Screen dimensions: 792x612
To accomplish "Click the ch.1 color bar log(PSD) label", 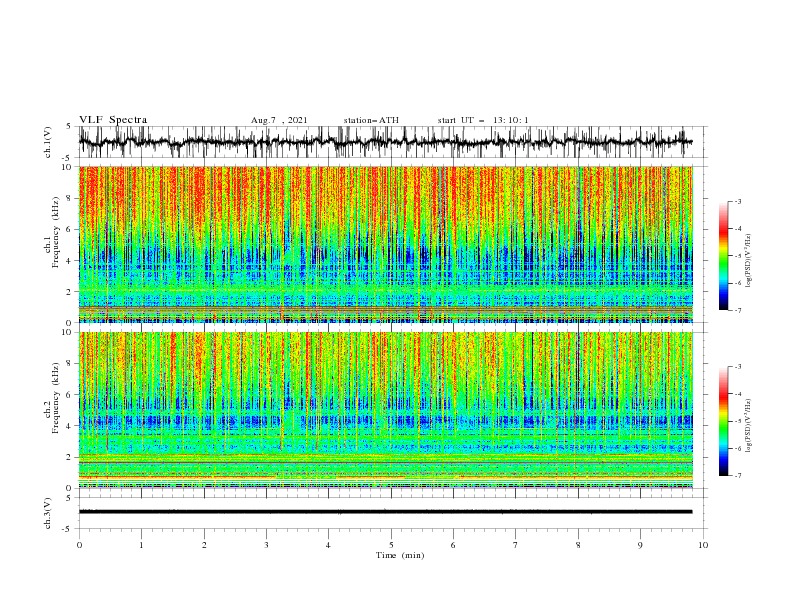I will 749,261.
